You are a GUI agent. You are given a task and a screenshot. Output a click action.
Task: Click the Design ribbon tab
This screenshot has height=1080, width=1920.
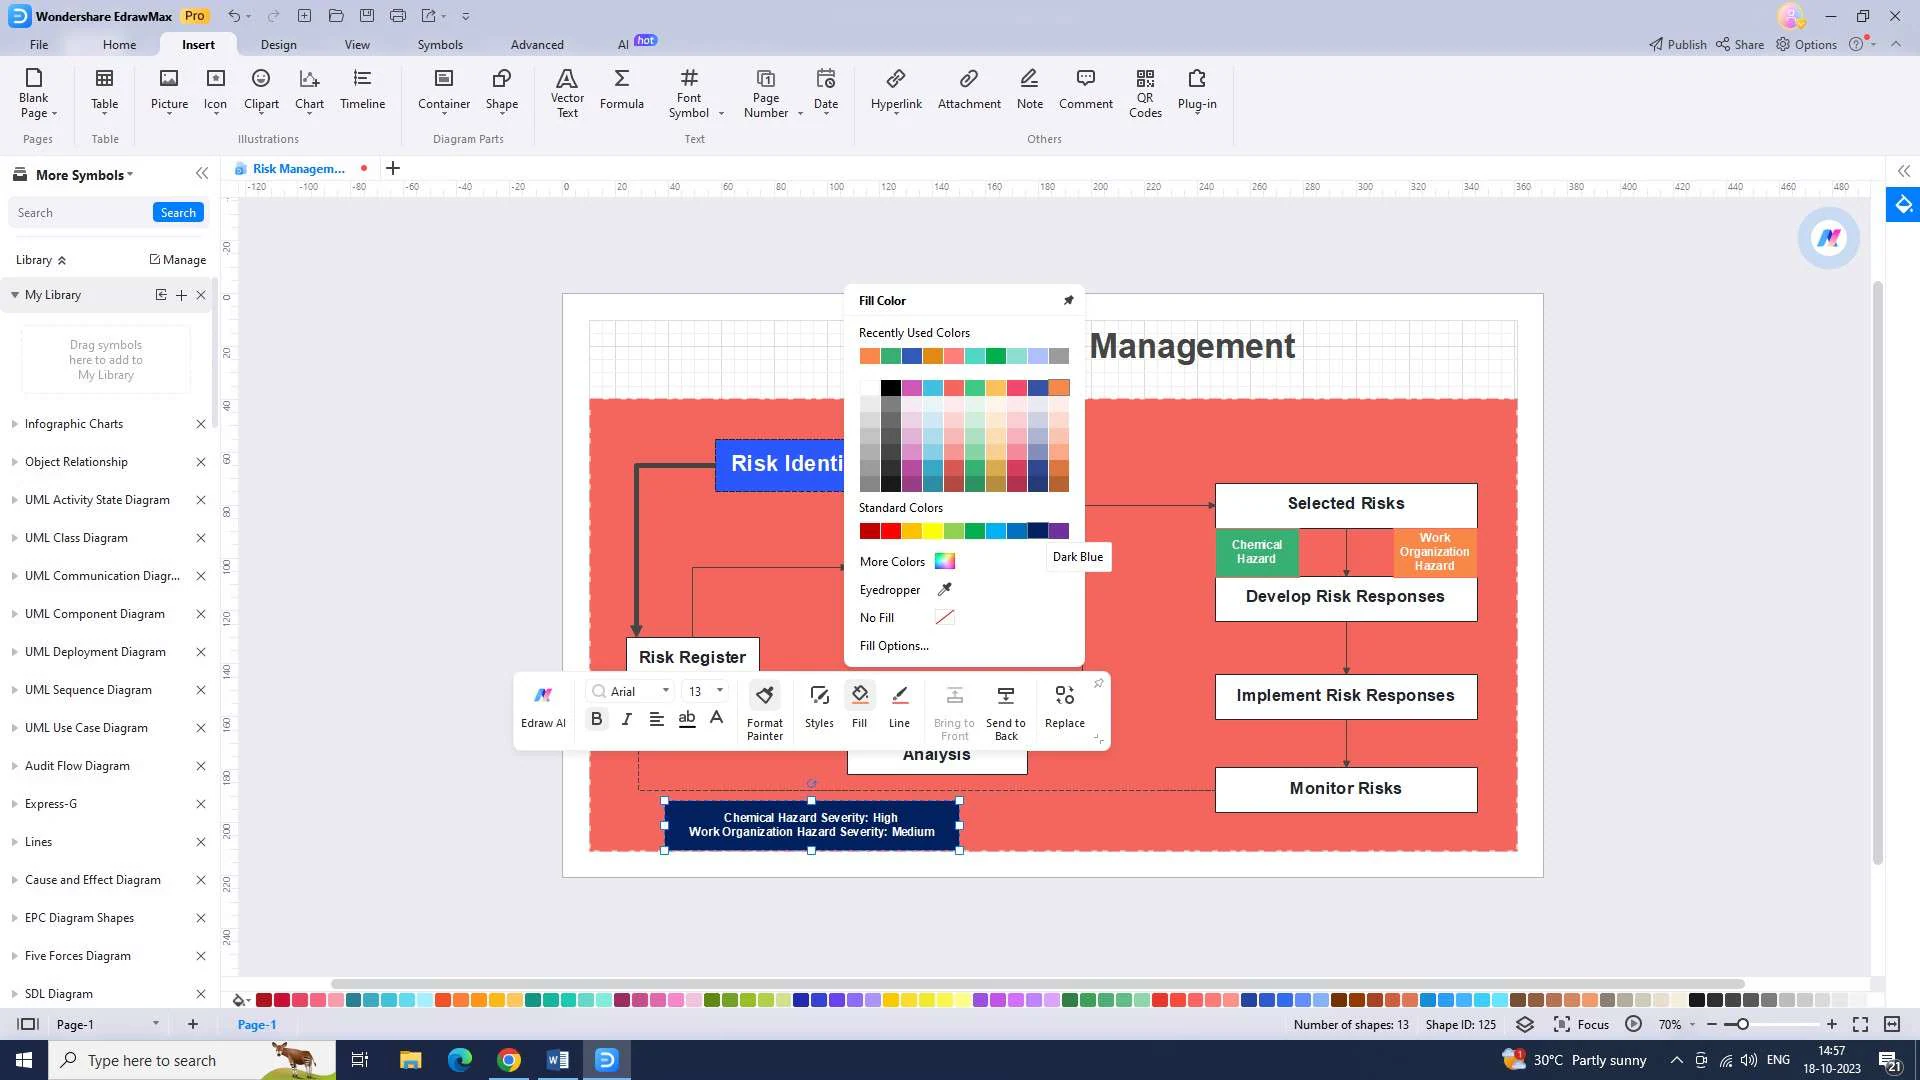pyautogui.click(x=278, y=44)
